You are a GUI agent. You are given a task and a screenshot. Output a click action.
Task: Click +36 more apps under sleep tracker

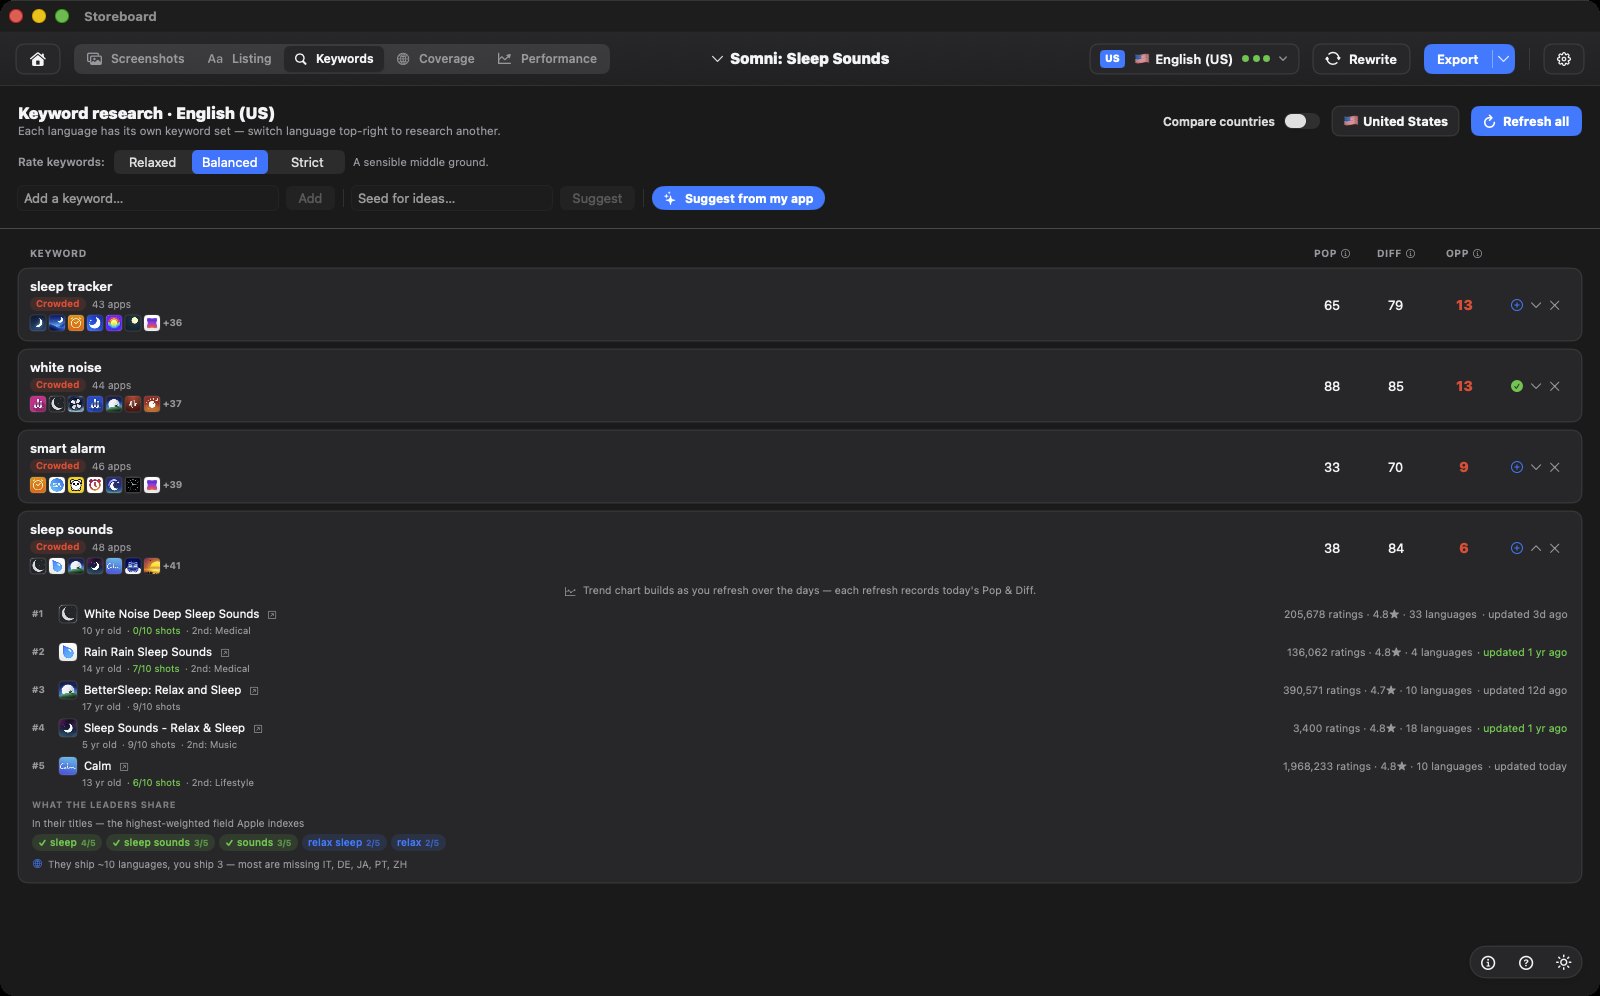tap(173, 323)
